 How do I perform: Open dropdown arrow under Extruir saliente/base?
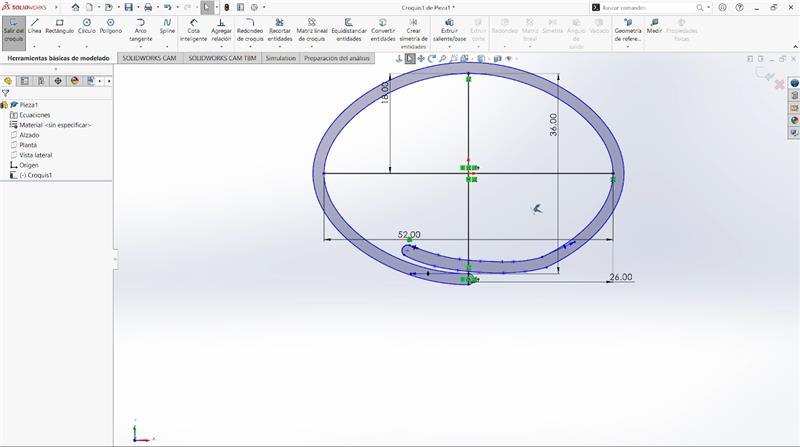click(x=449, y=46)
